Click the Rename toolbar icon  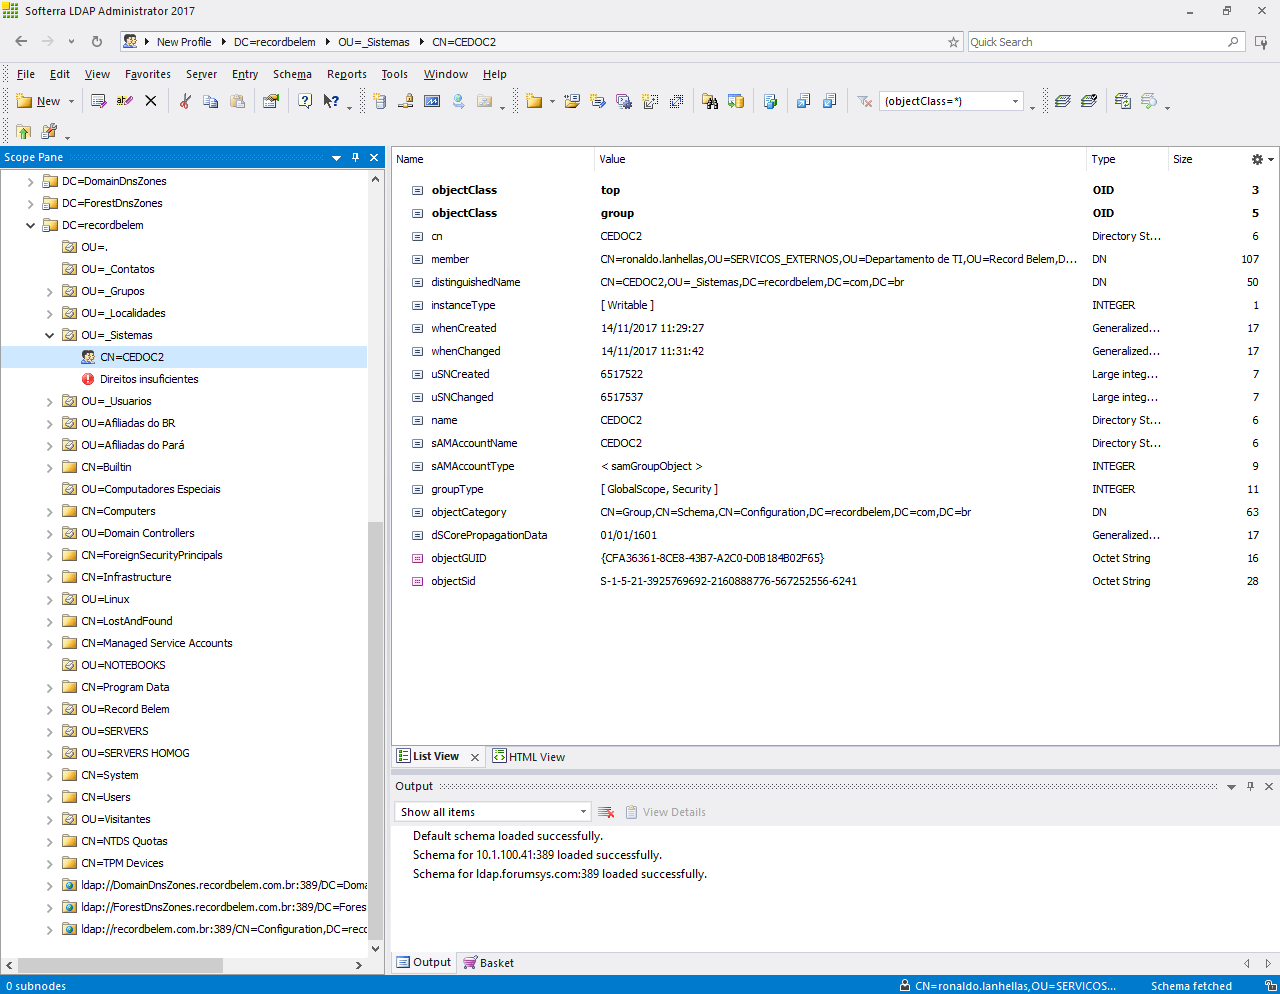pyautogui.click(x=124, y=101)
